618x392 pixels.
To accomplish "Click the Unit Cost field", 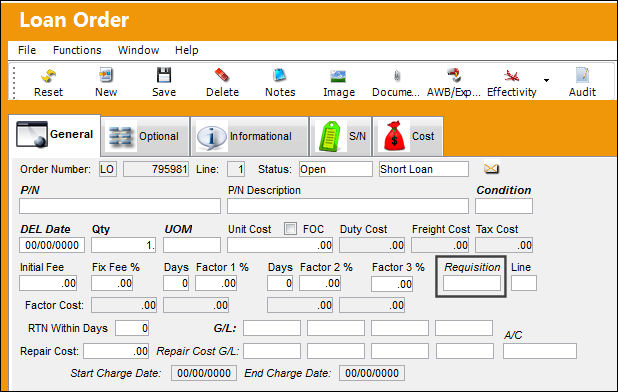I will 280,245.
